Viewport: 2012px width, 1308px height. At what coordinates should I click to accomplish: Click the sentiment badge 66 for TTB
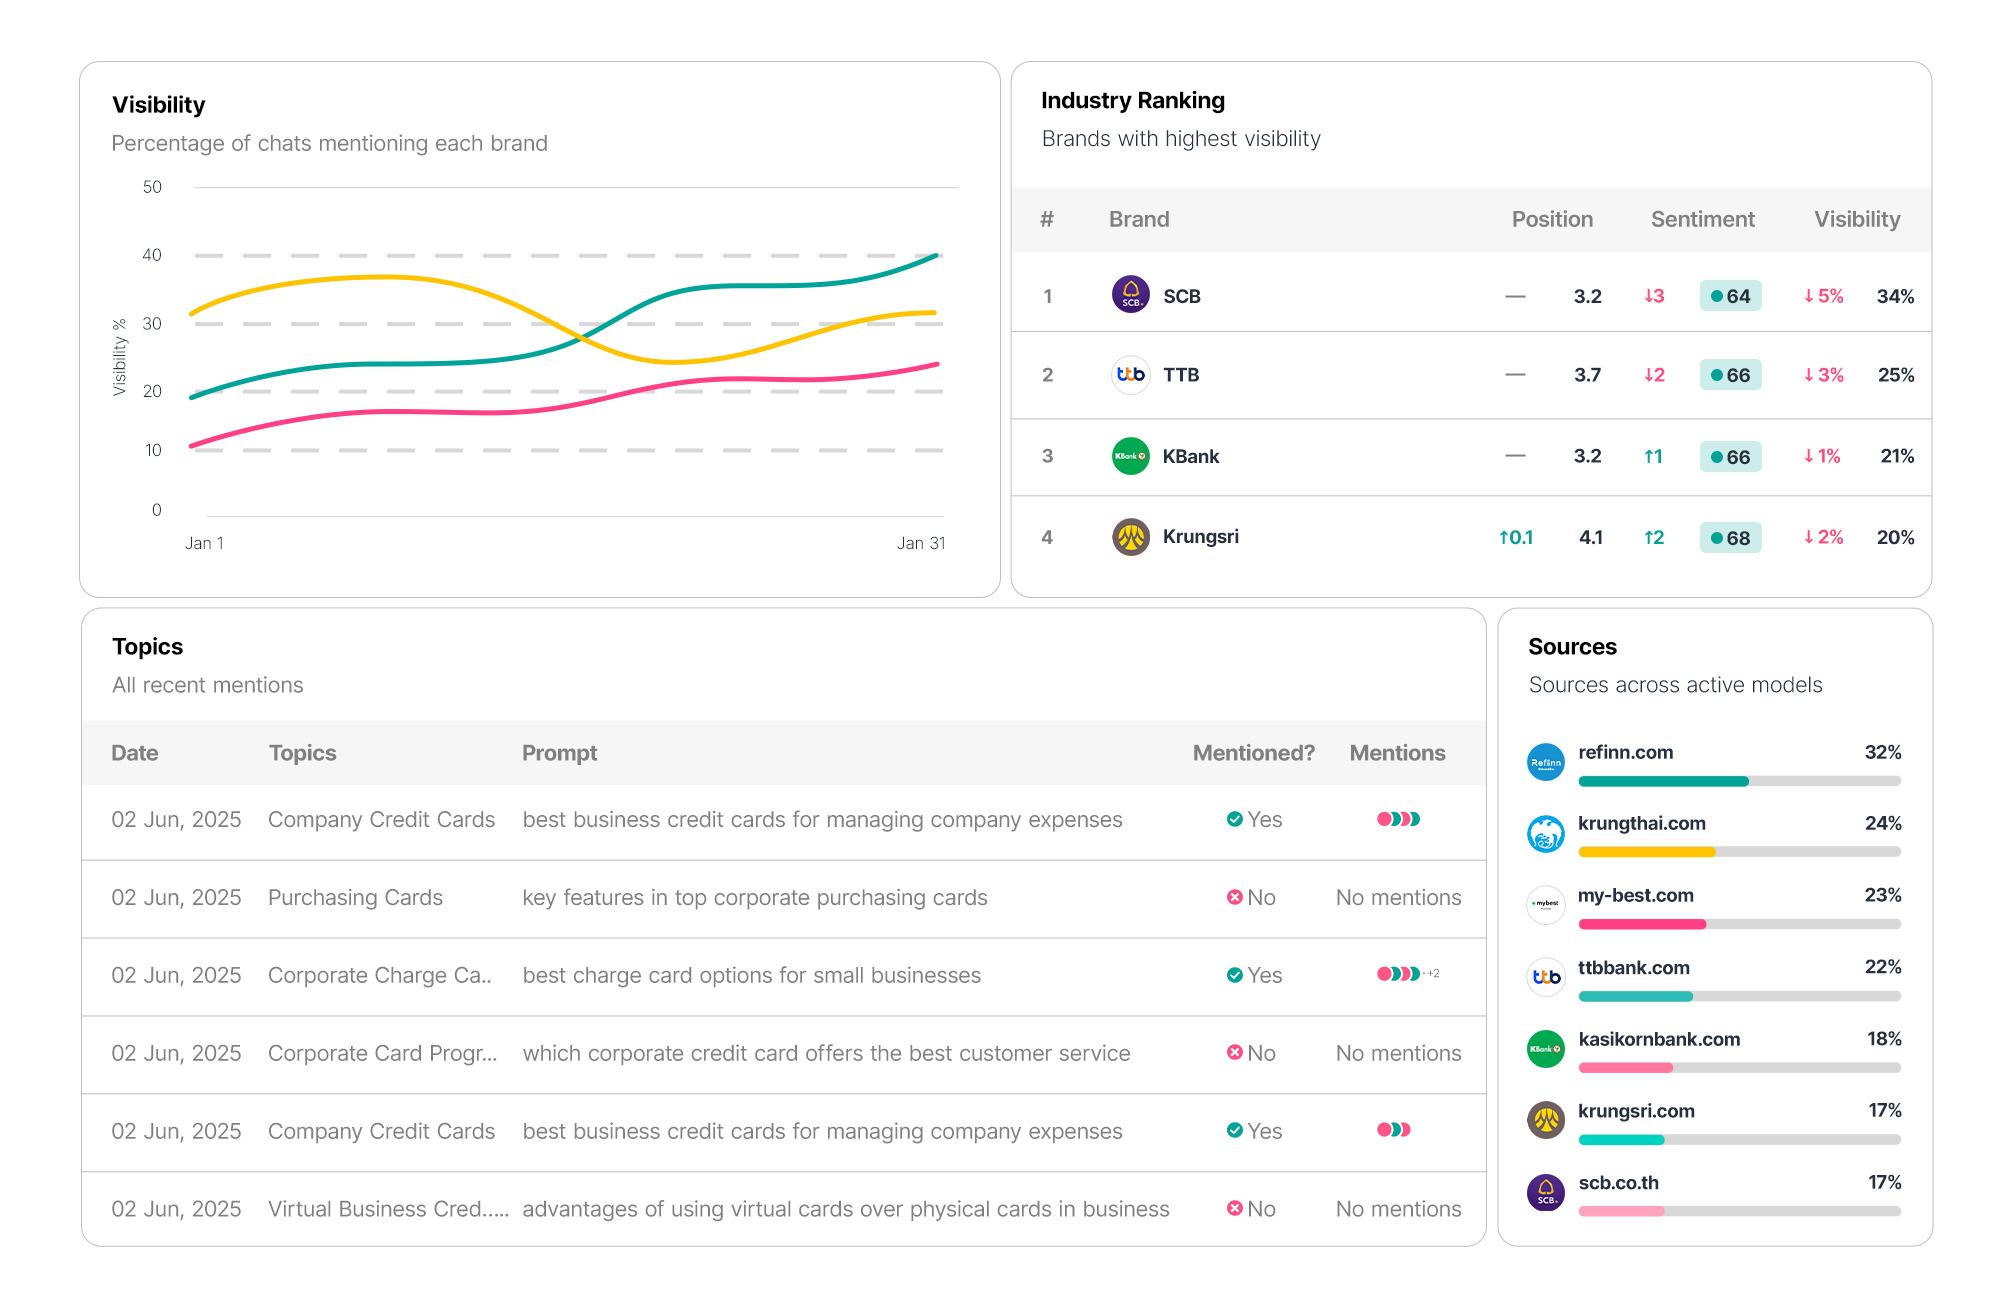point(1730,375)
